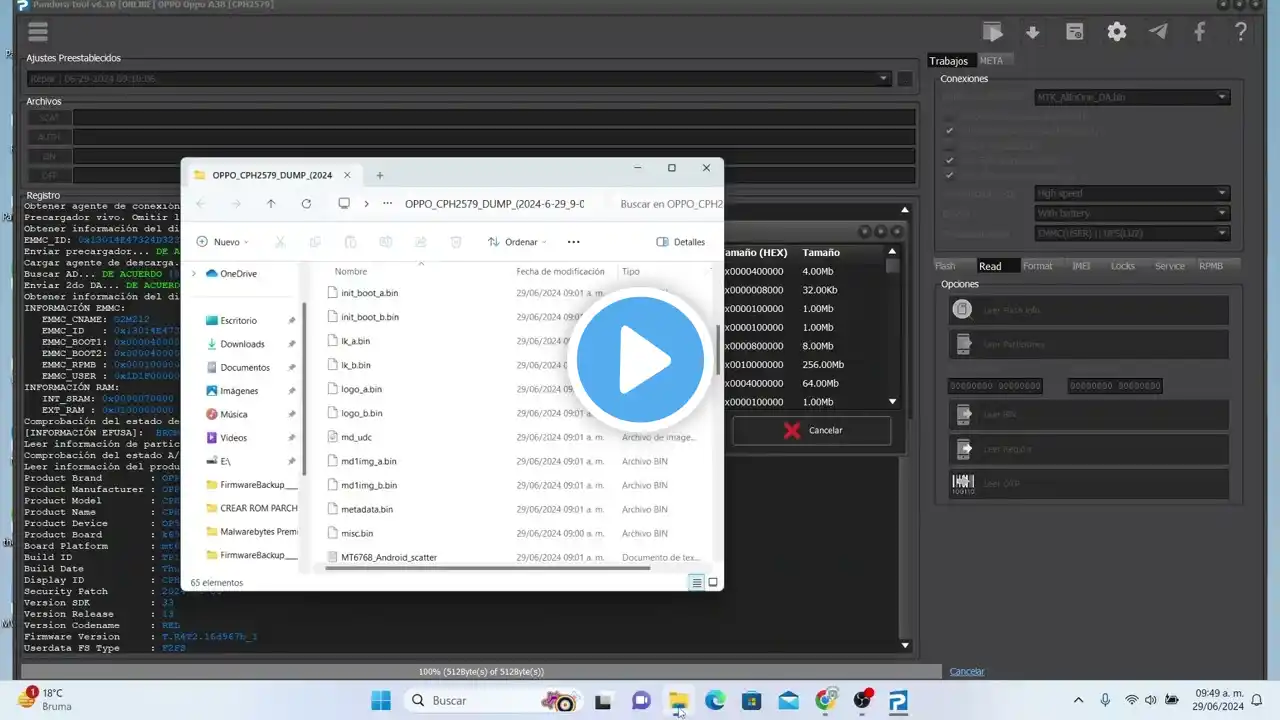This screenshot has height=720, width=1280.
Task: Open the help question mark icon
Action: (x=1241, y=32)
